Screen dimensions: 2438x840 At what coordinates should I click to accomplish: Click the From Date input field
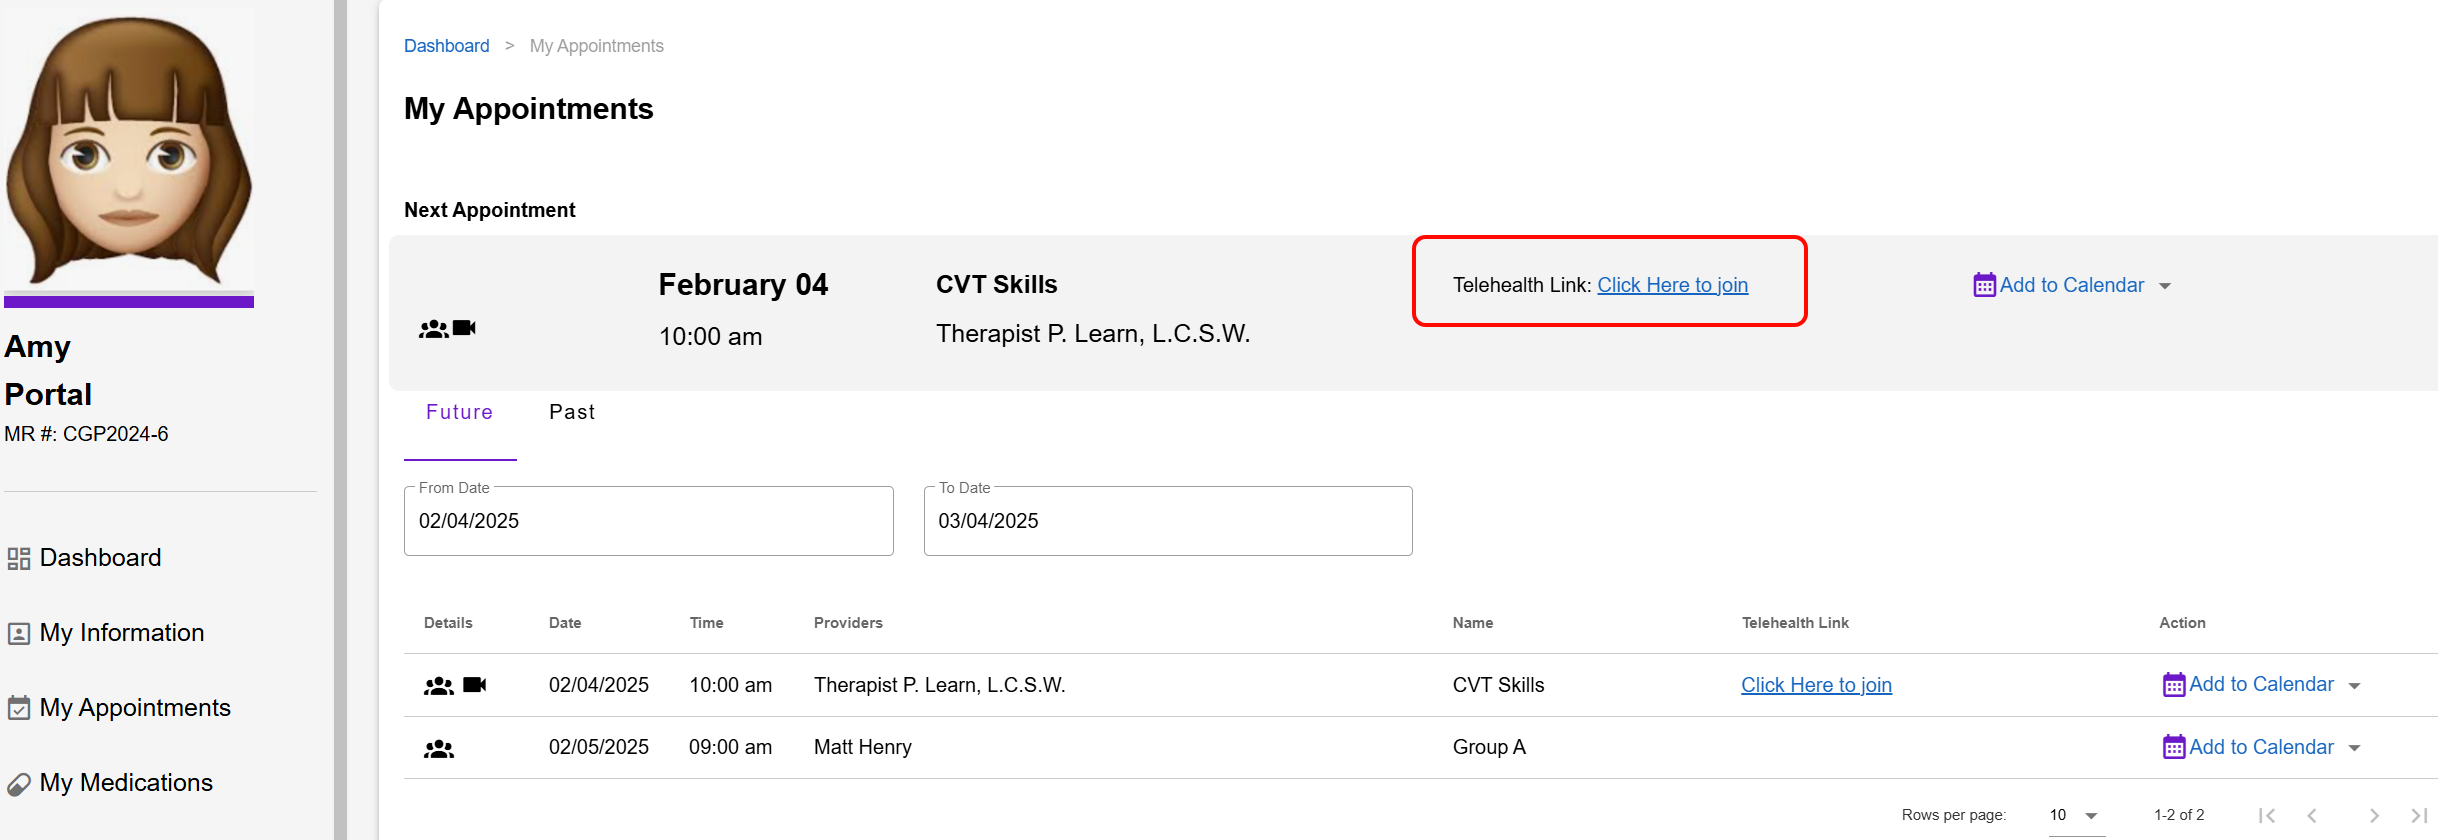(x=648, y=521)
